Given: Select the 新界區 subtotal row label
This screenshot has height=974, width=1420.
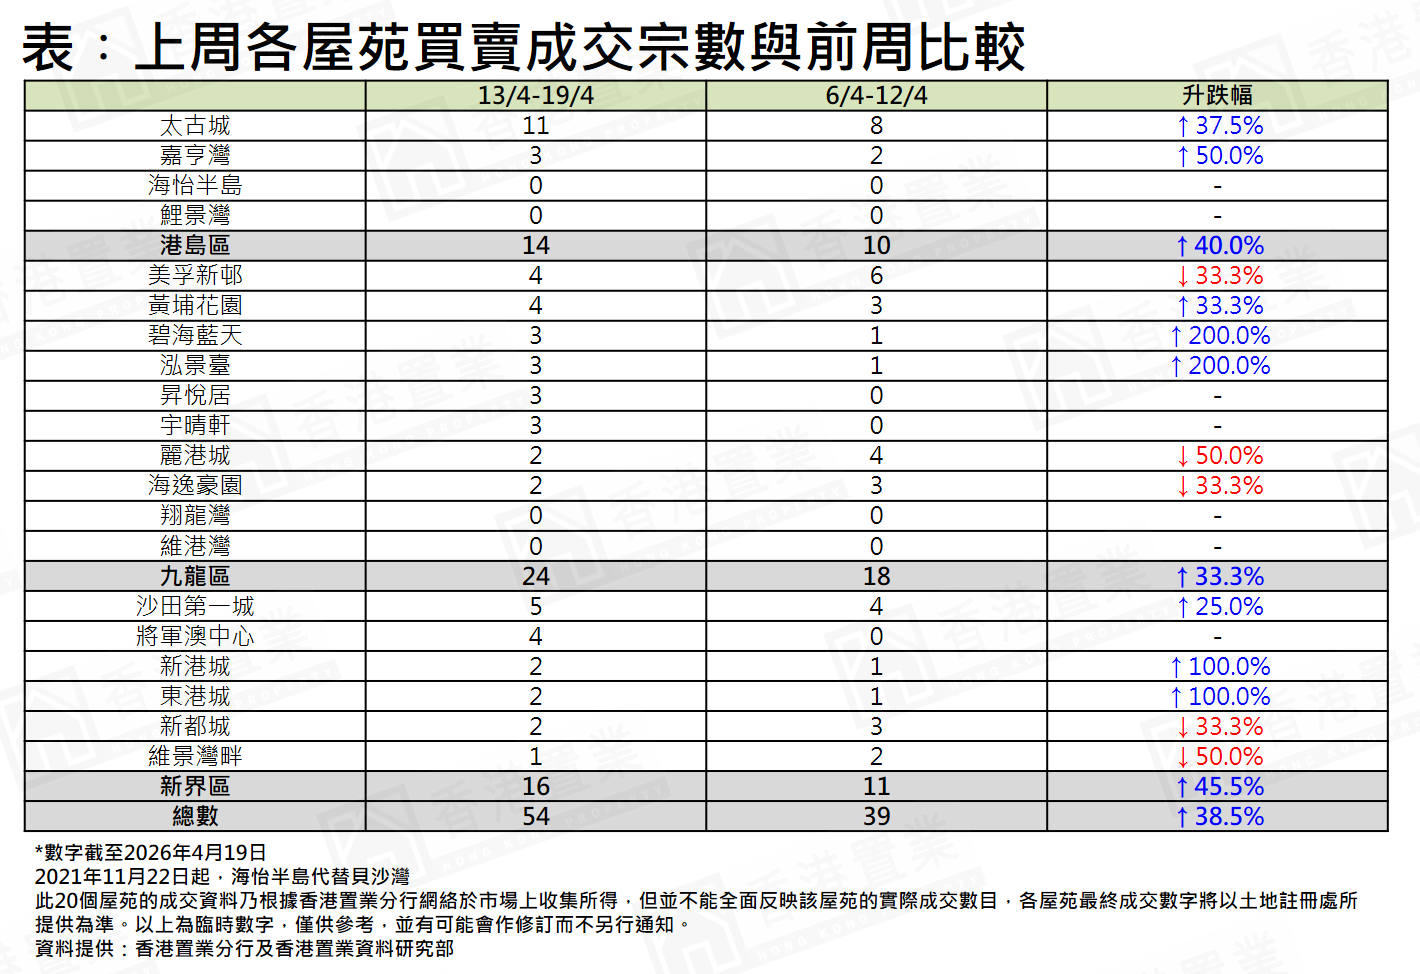Looking at the screenshot, I should 195,787.
